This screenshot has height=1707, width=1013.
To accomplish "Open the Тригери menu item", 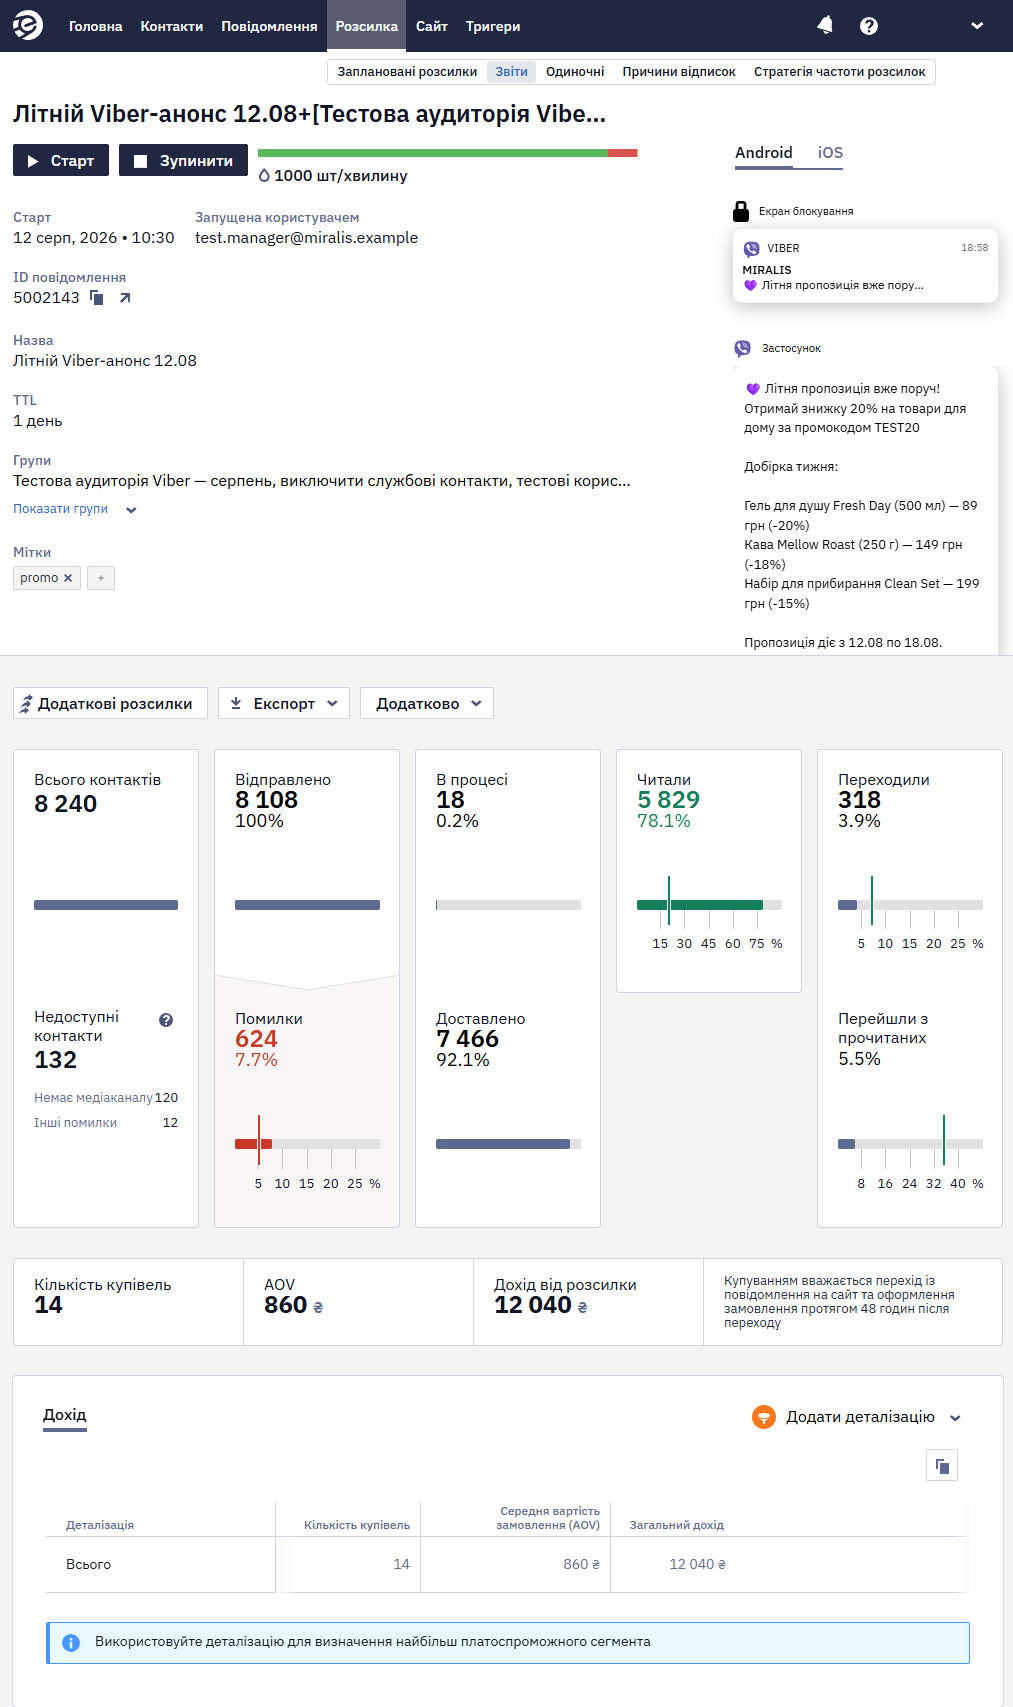I will tap(493, 26).
